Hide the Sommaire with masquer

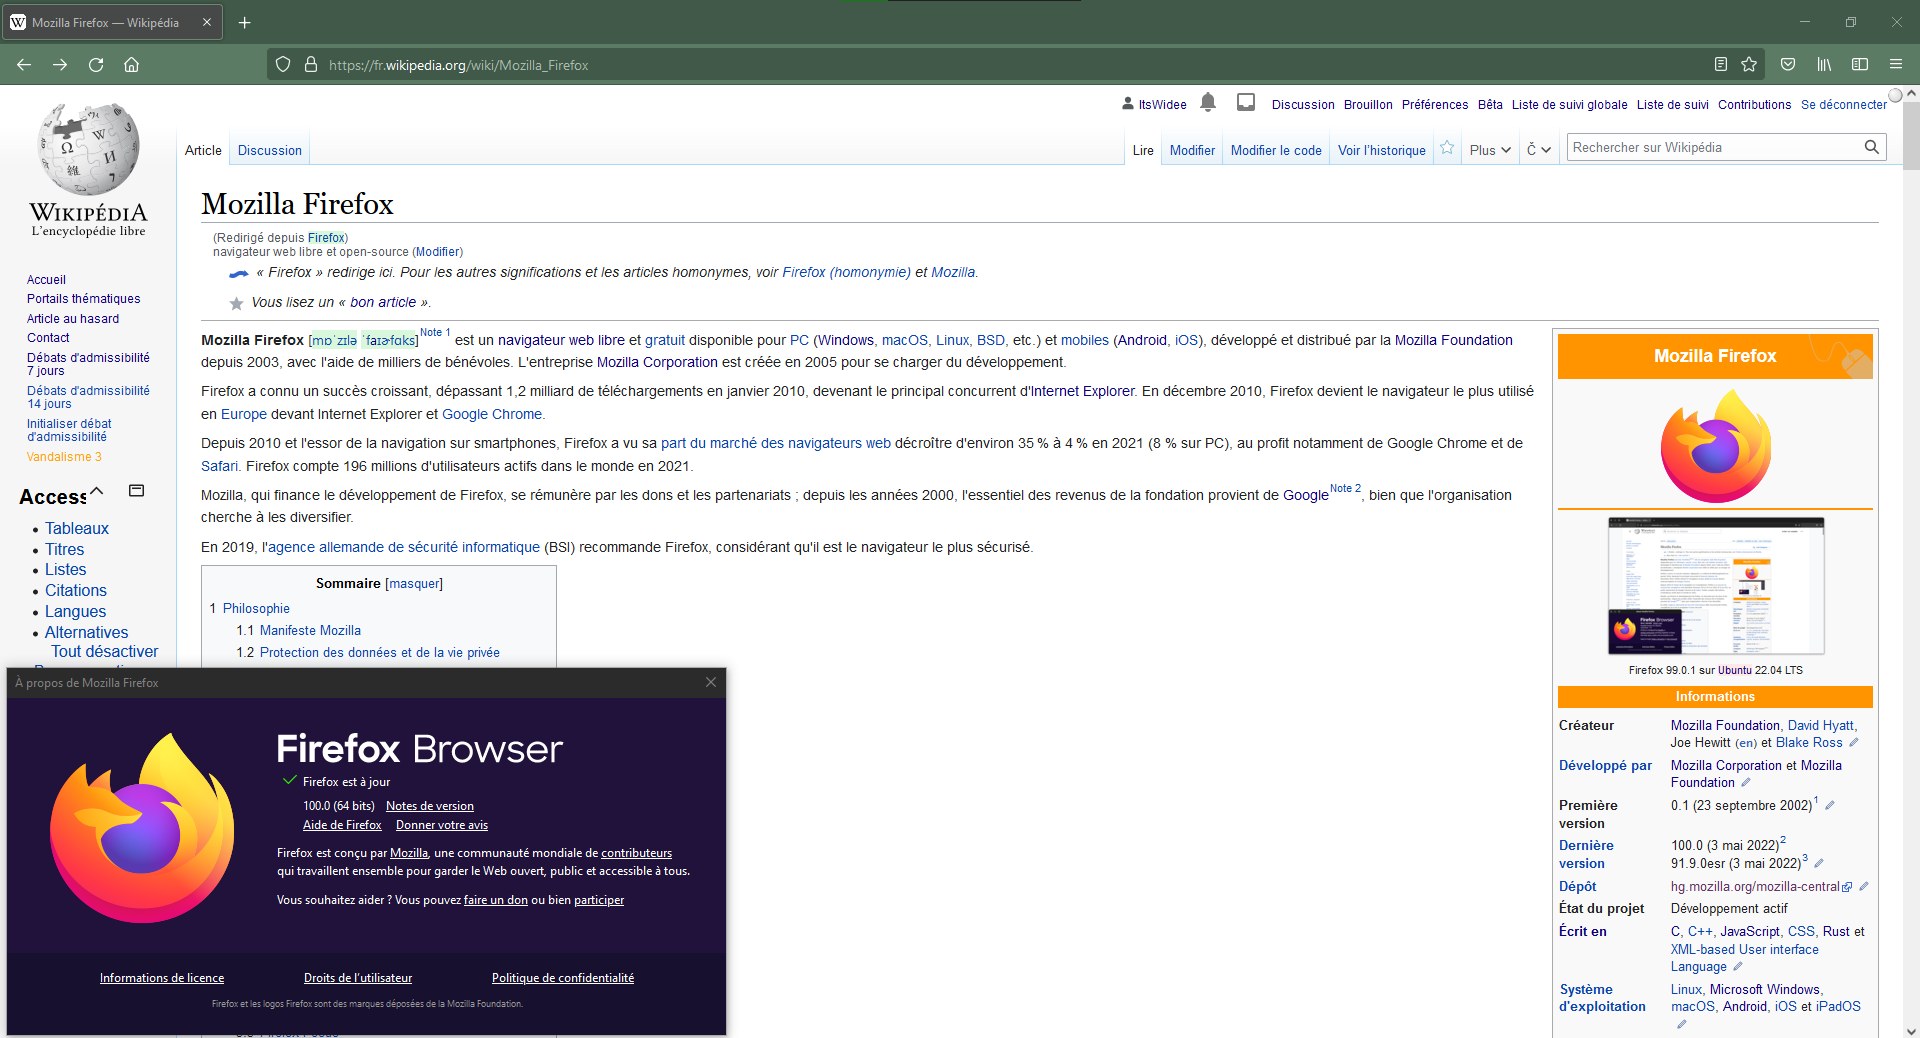(x=414, y=583)
